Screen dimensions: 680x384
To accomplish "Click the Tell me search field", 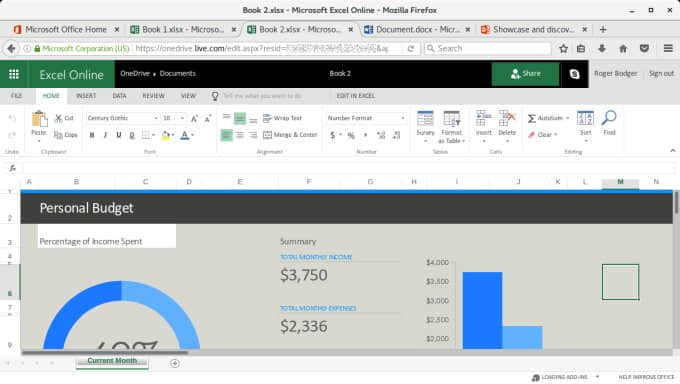I will click(x=262, y=96).
